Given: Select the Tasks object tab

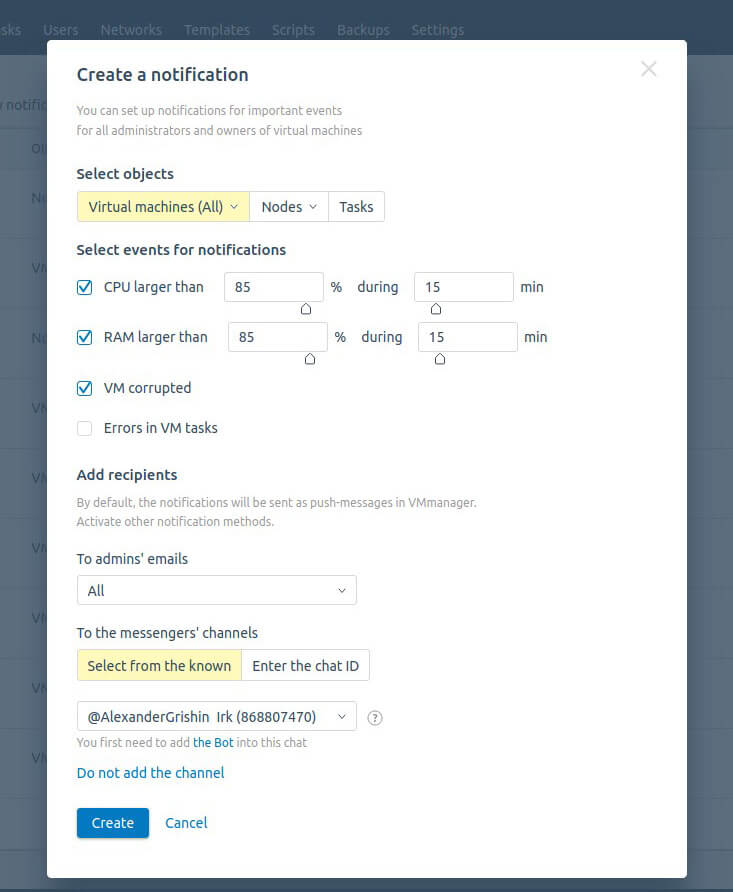Looking at the screenshot, I should (357, 207).
